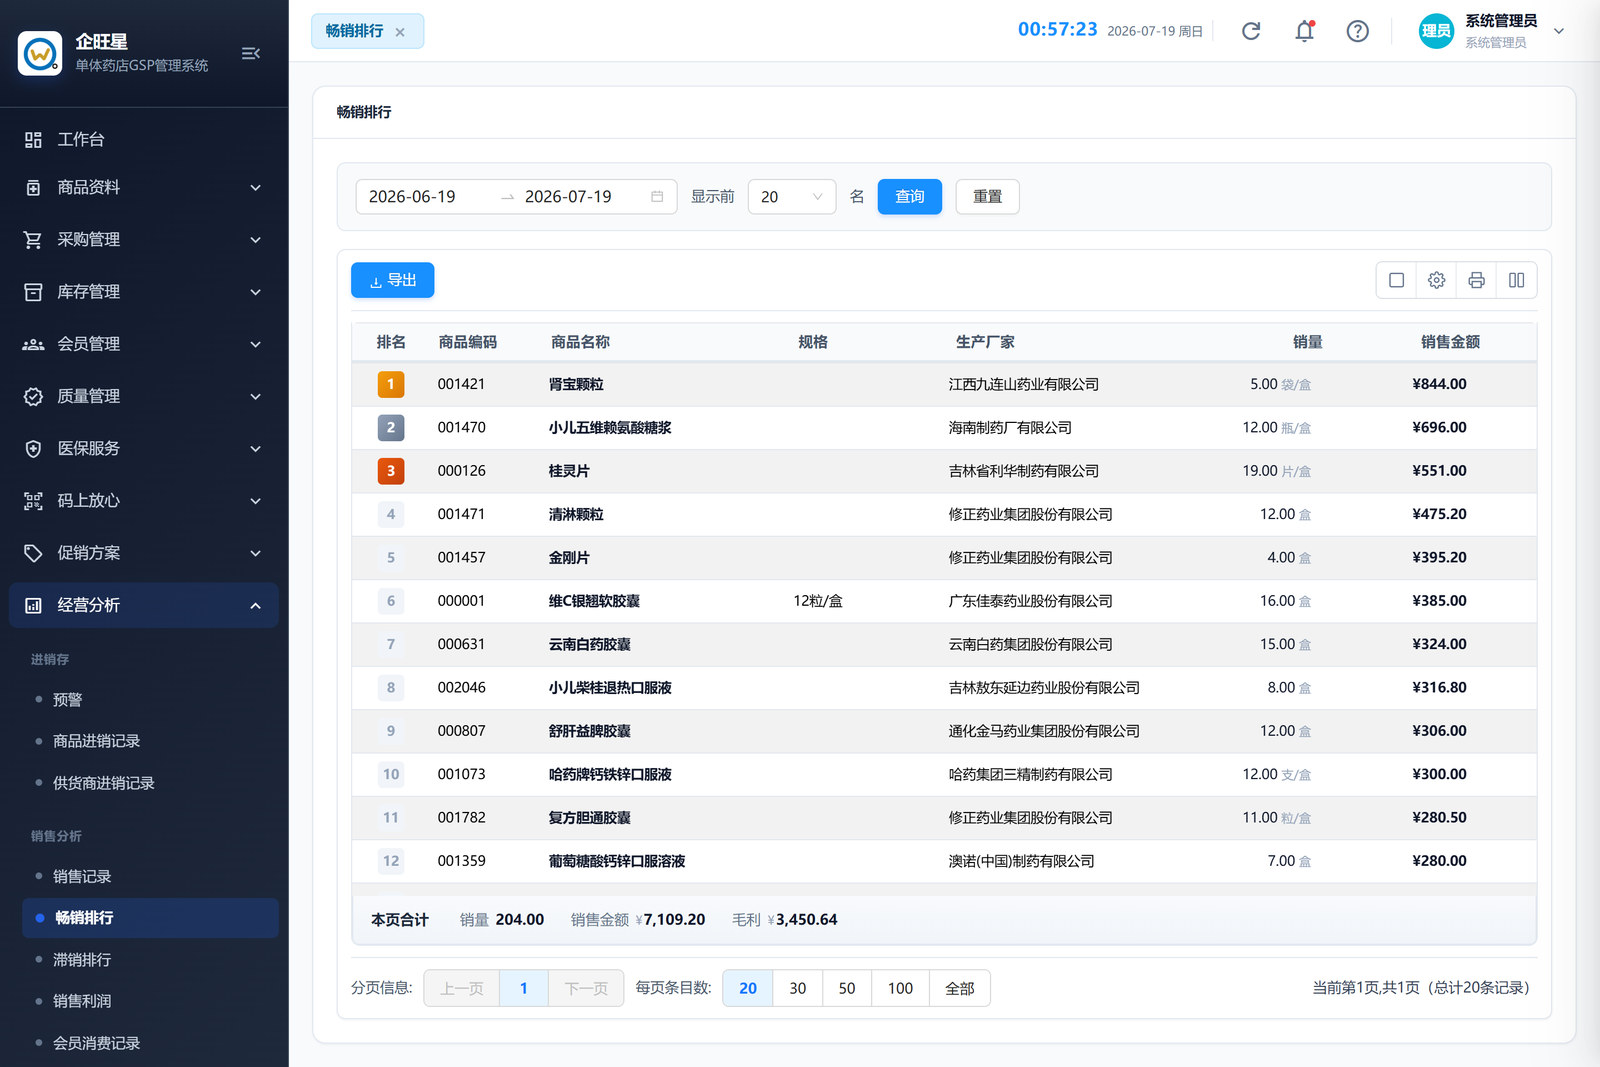The height and width of the screenshot is (1067, 1600).
Task: Click the 经营分析 chart icon
Action: tap(33, 605)
